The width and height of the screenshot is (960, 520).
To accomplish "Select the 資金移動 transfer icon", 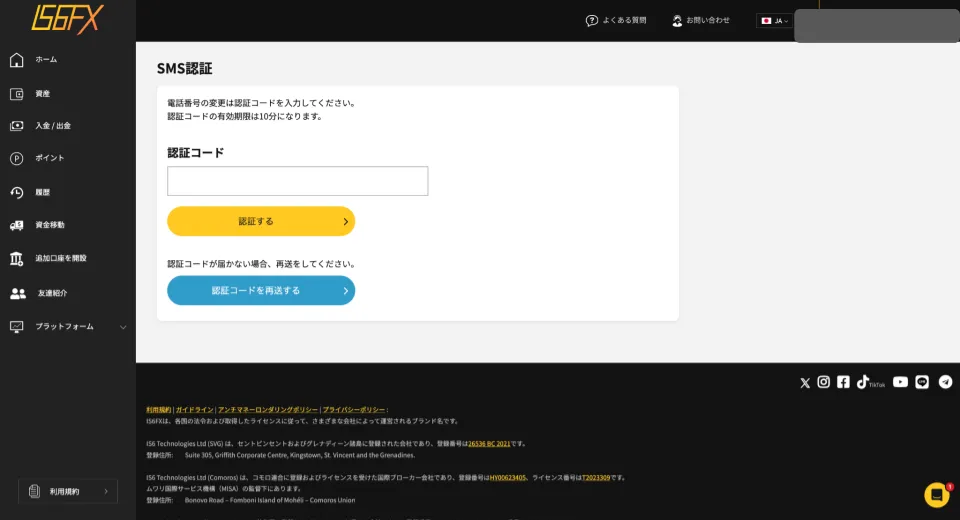I will click(17, 225).
